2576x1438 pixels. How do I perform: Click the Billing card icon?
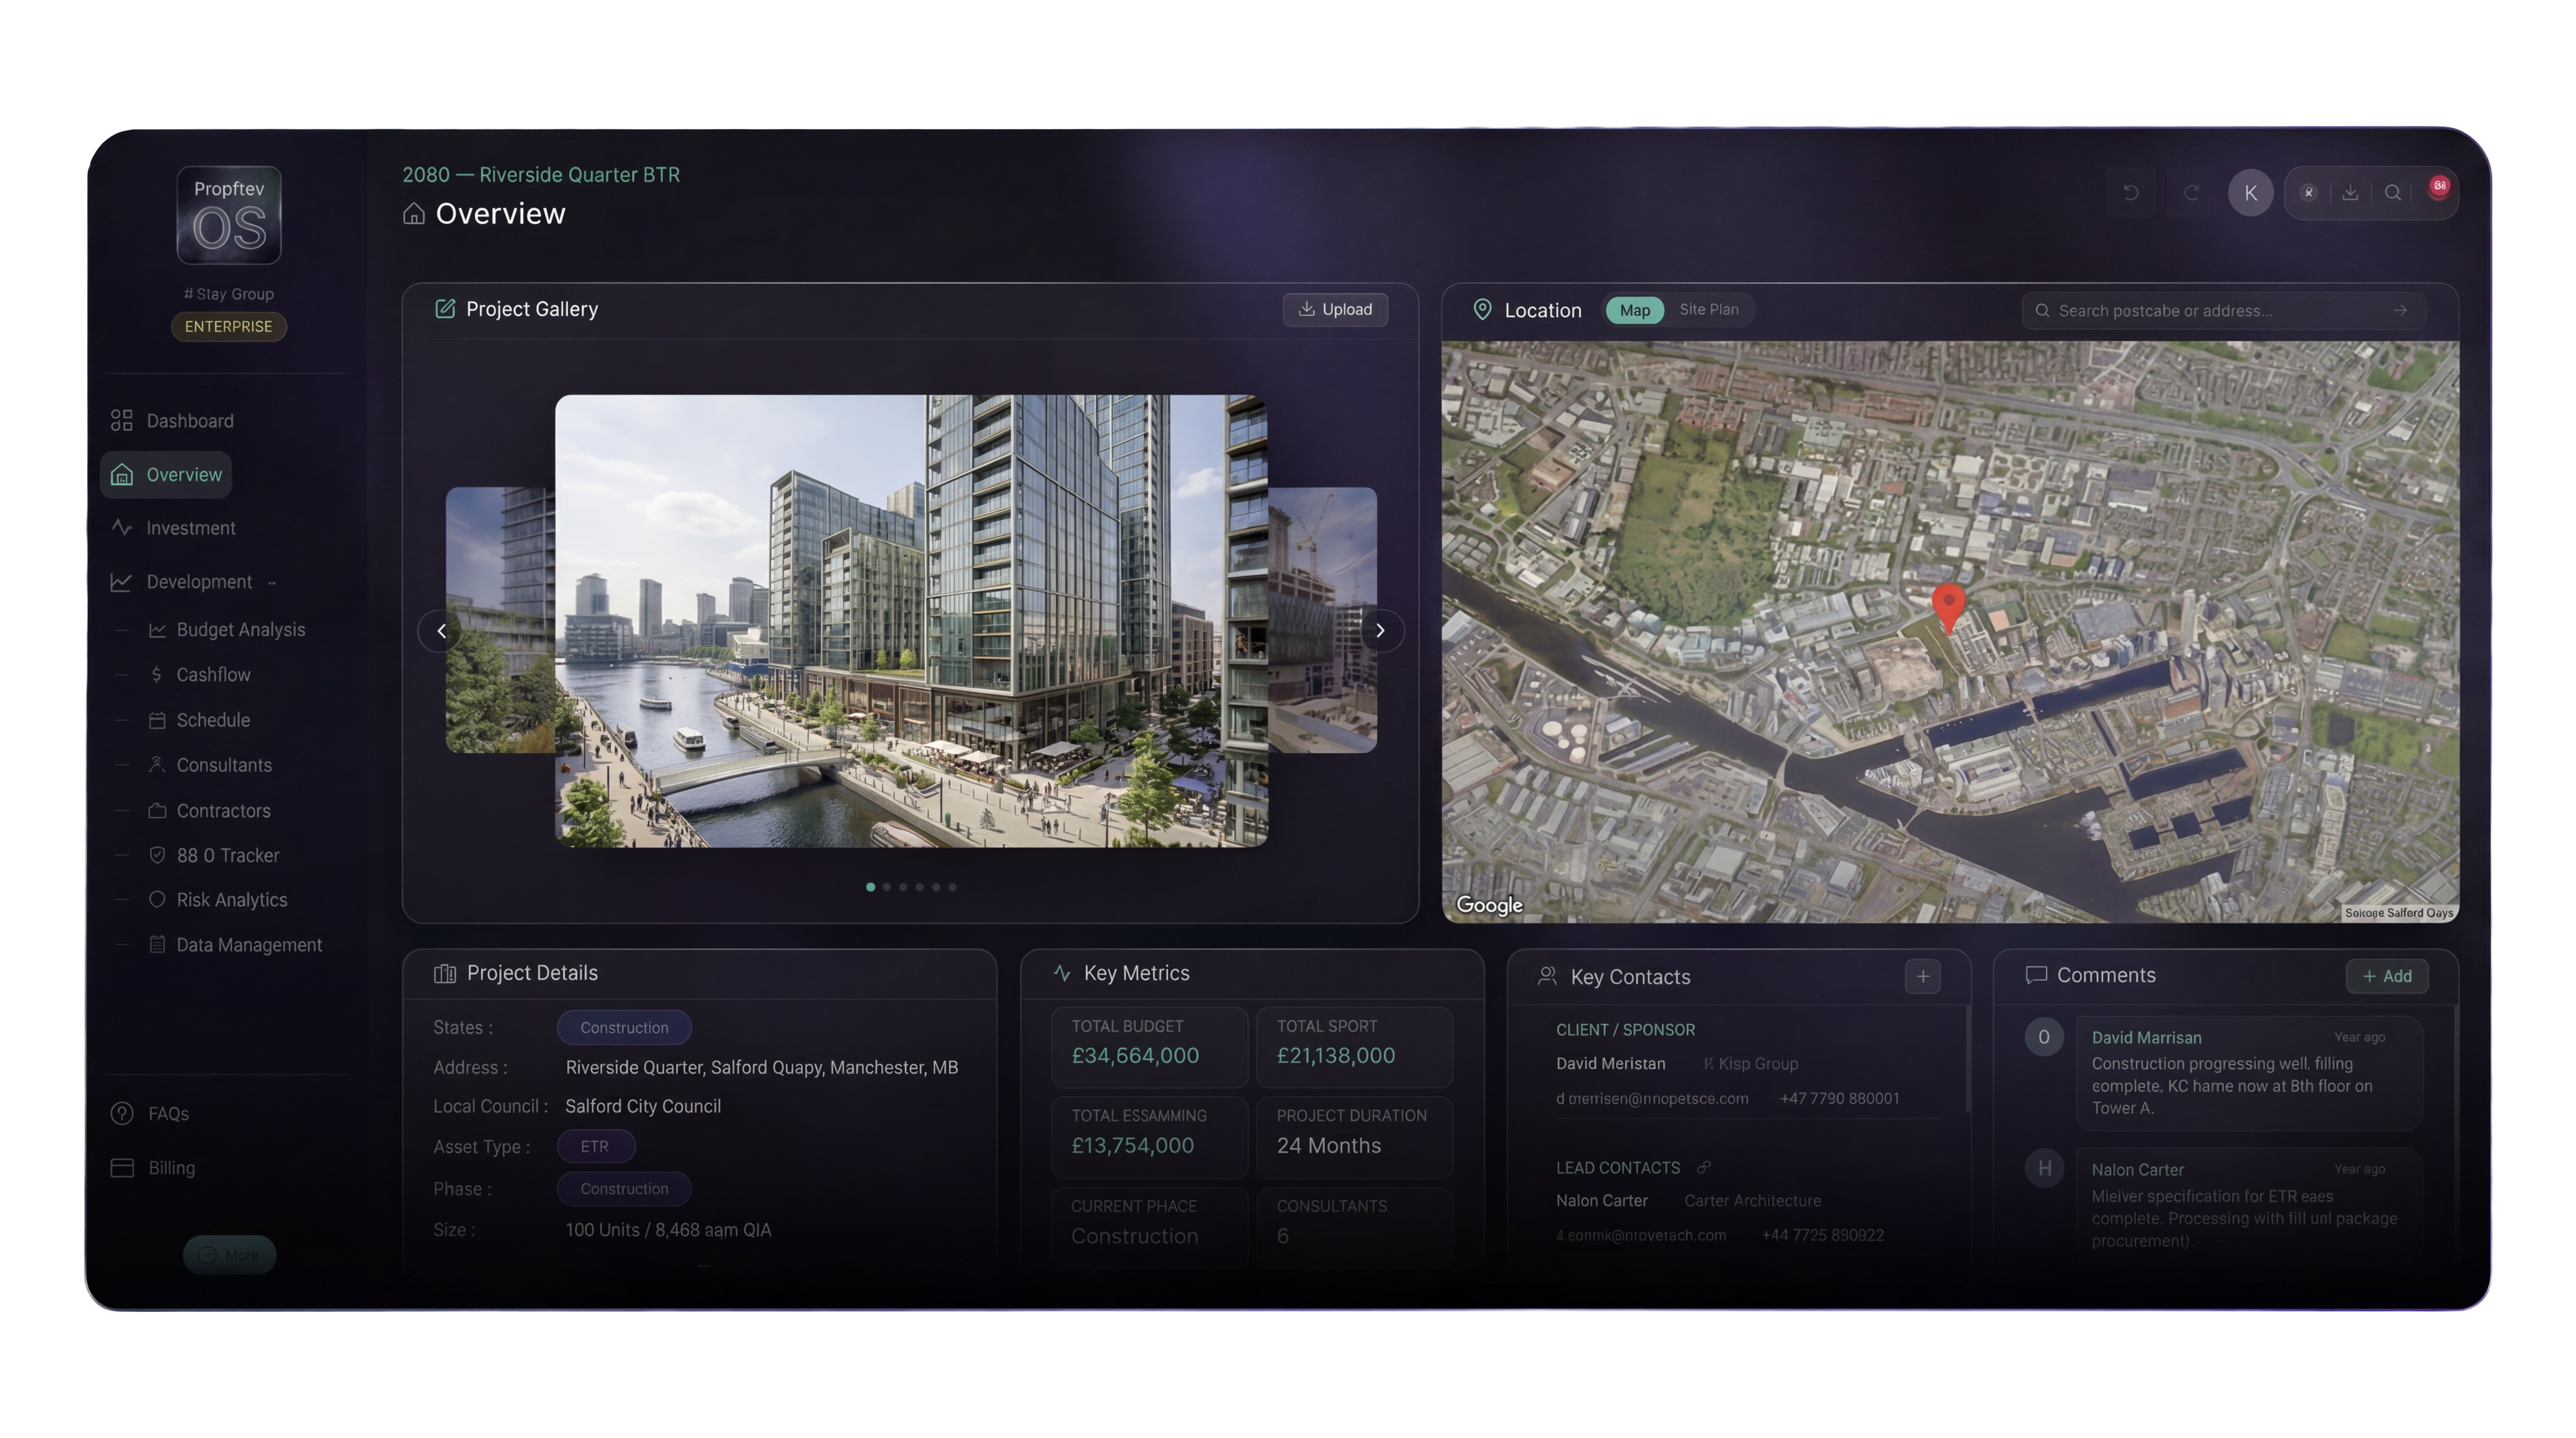pos(122,1168)
